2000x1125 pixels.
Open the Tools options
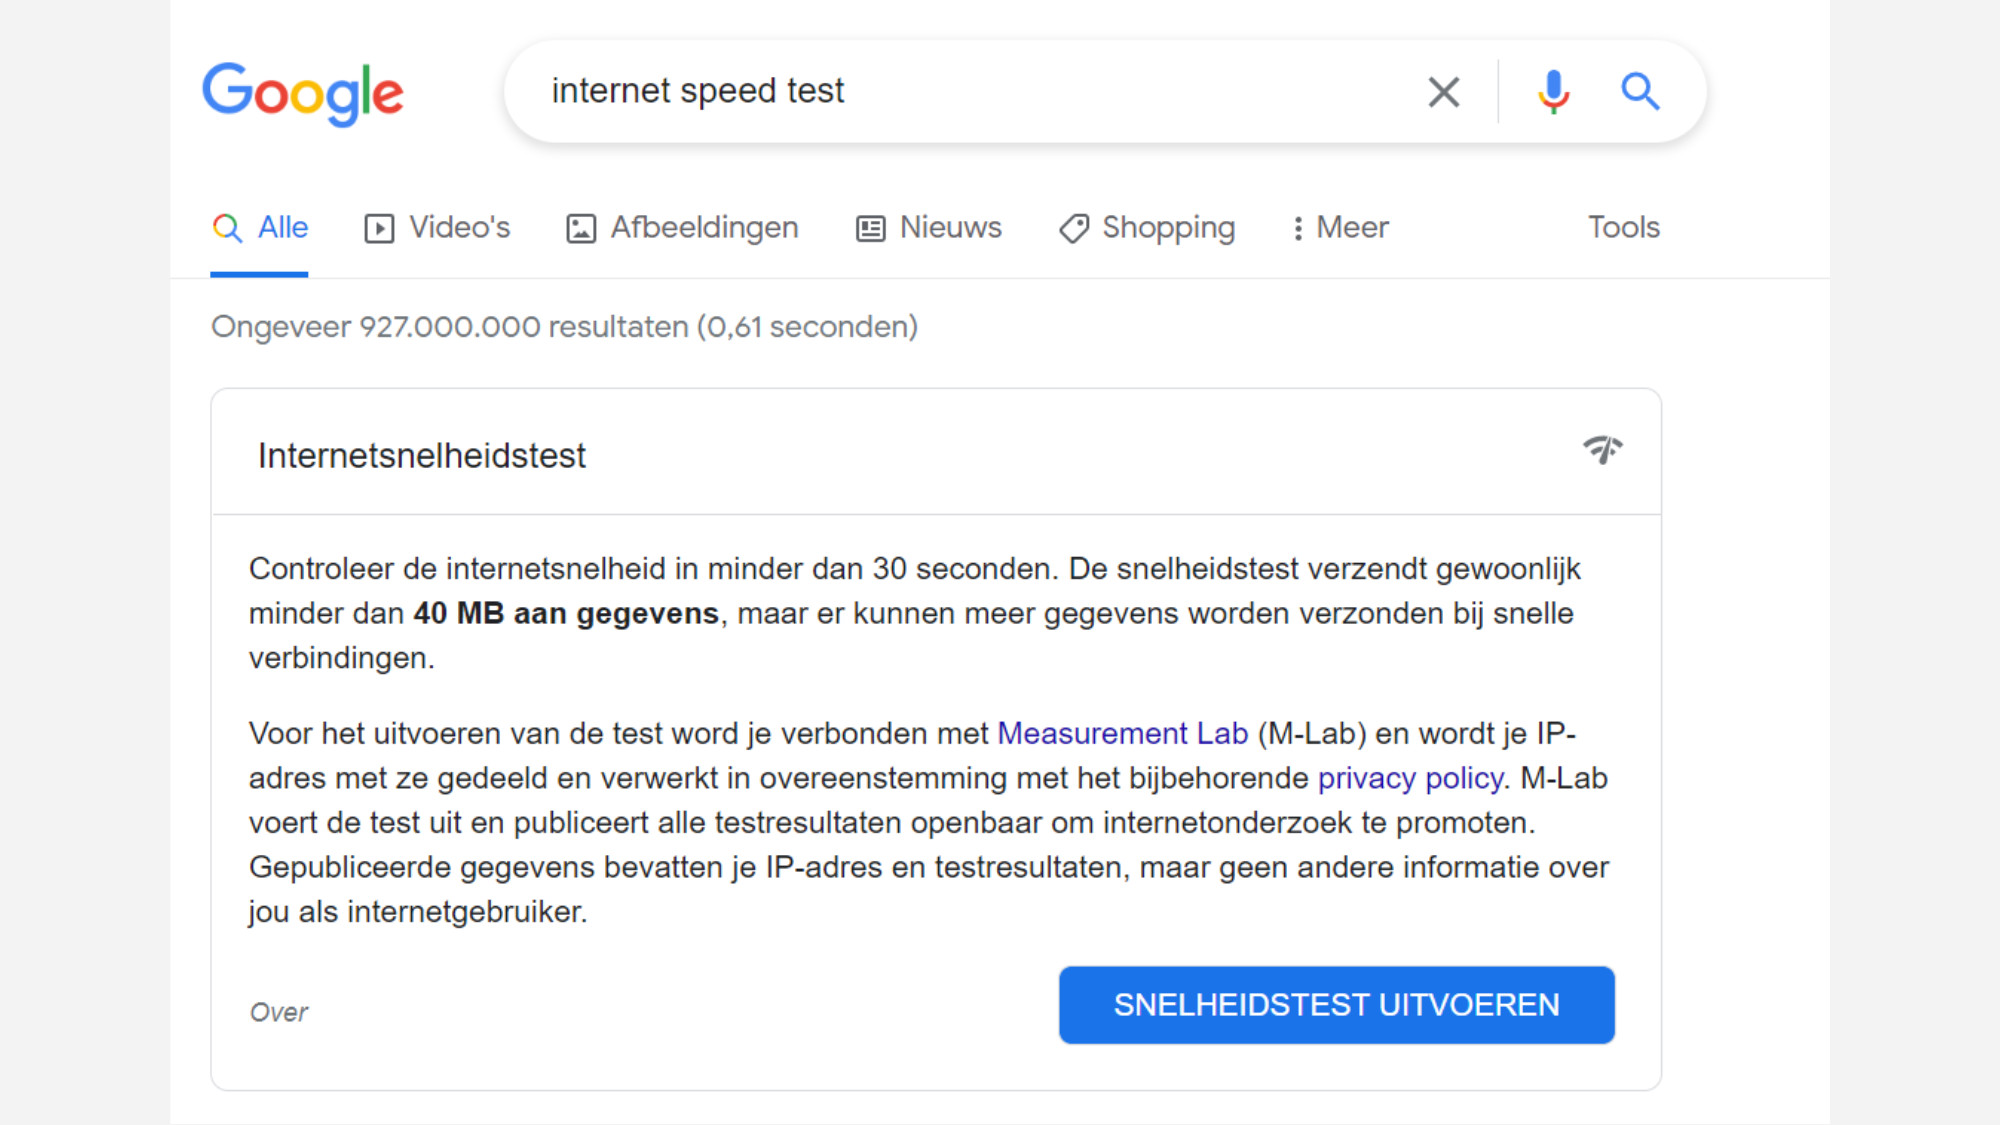pos(1623,228)
